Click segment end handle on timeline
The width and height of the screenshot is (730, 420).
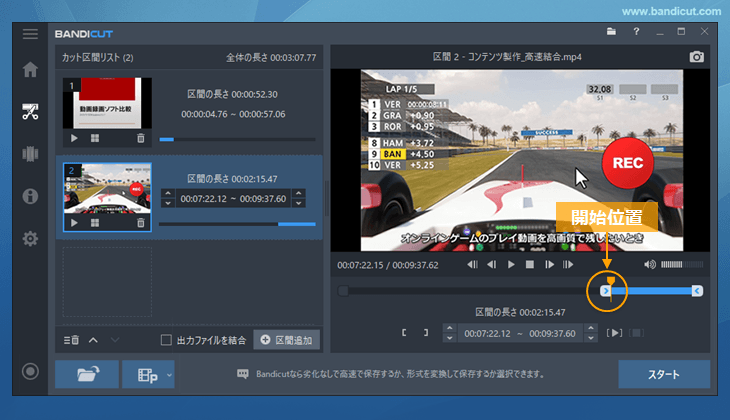[697, 291]
